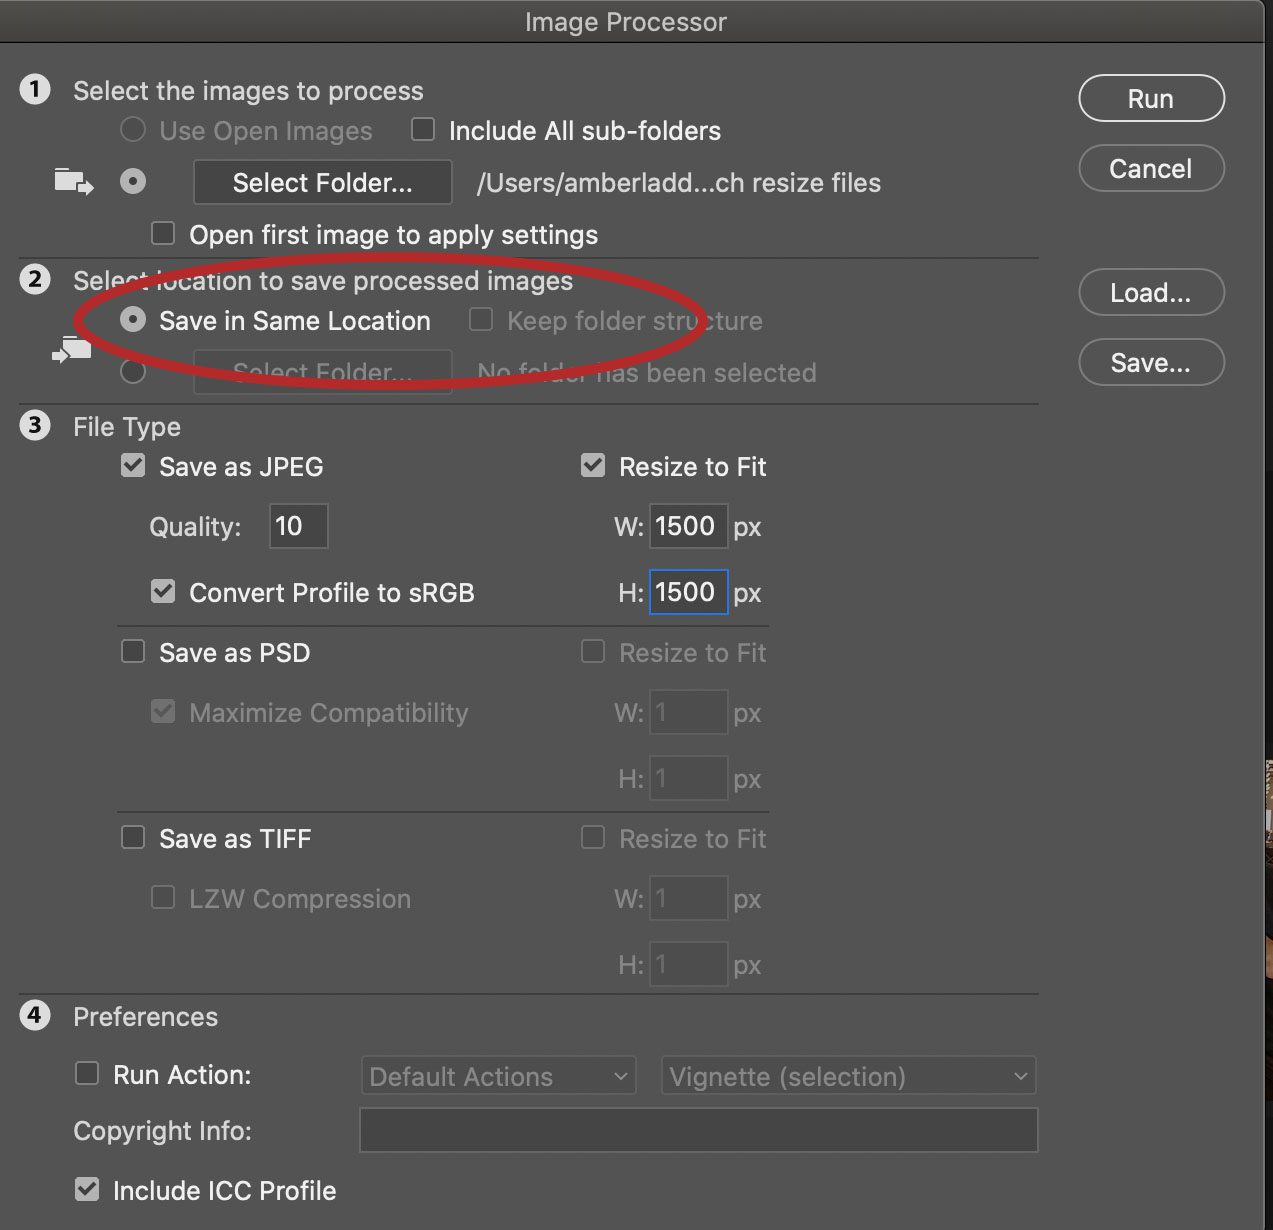Focus the Copyright Info text field
1273x1230 pixels.
[698, 1130]
